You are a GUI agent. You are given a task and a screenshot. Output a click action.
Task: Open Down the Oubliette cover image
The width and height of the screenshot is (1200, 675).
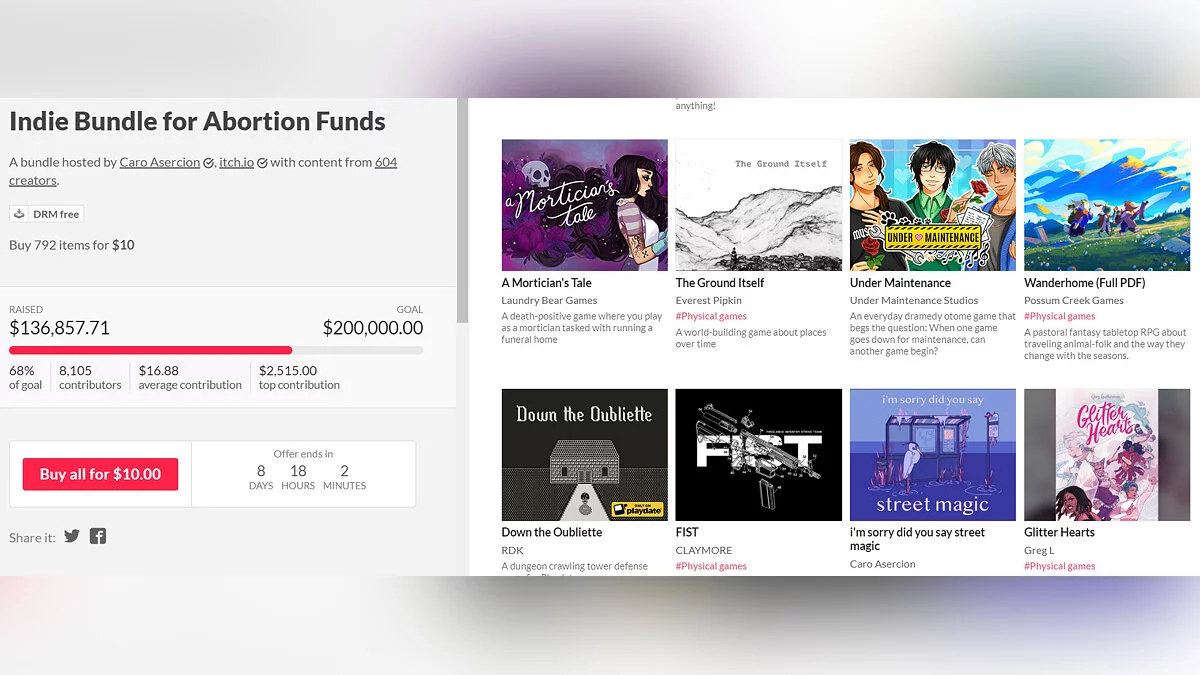pos(585,455)
